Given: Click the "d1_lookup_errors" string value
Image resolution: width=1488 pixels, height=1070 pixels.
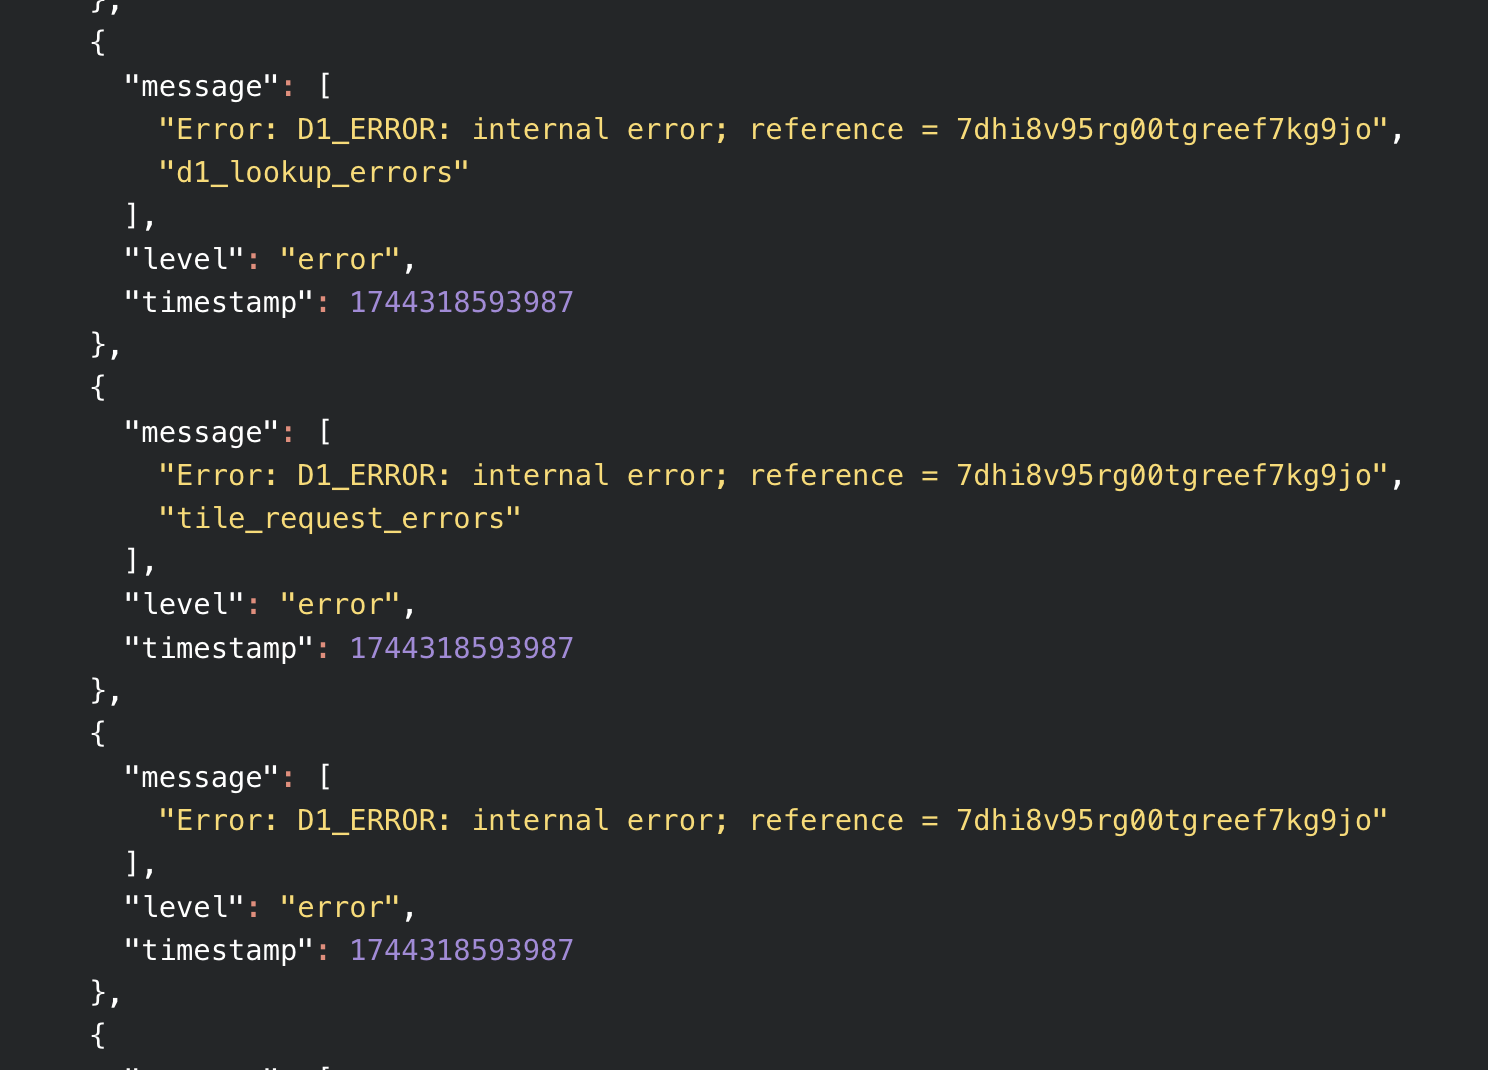Looking at the screenshot, I should pyautogui.click(x=313, y=172).
